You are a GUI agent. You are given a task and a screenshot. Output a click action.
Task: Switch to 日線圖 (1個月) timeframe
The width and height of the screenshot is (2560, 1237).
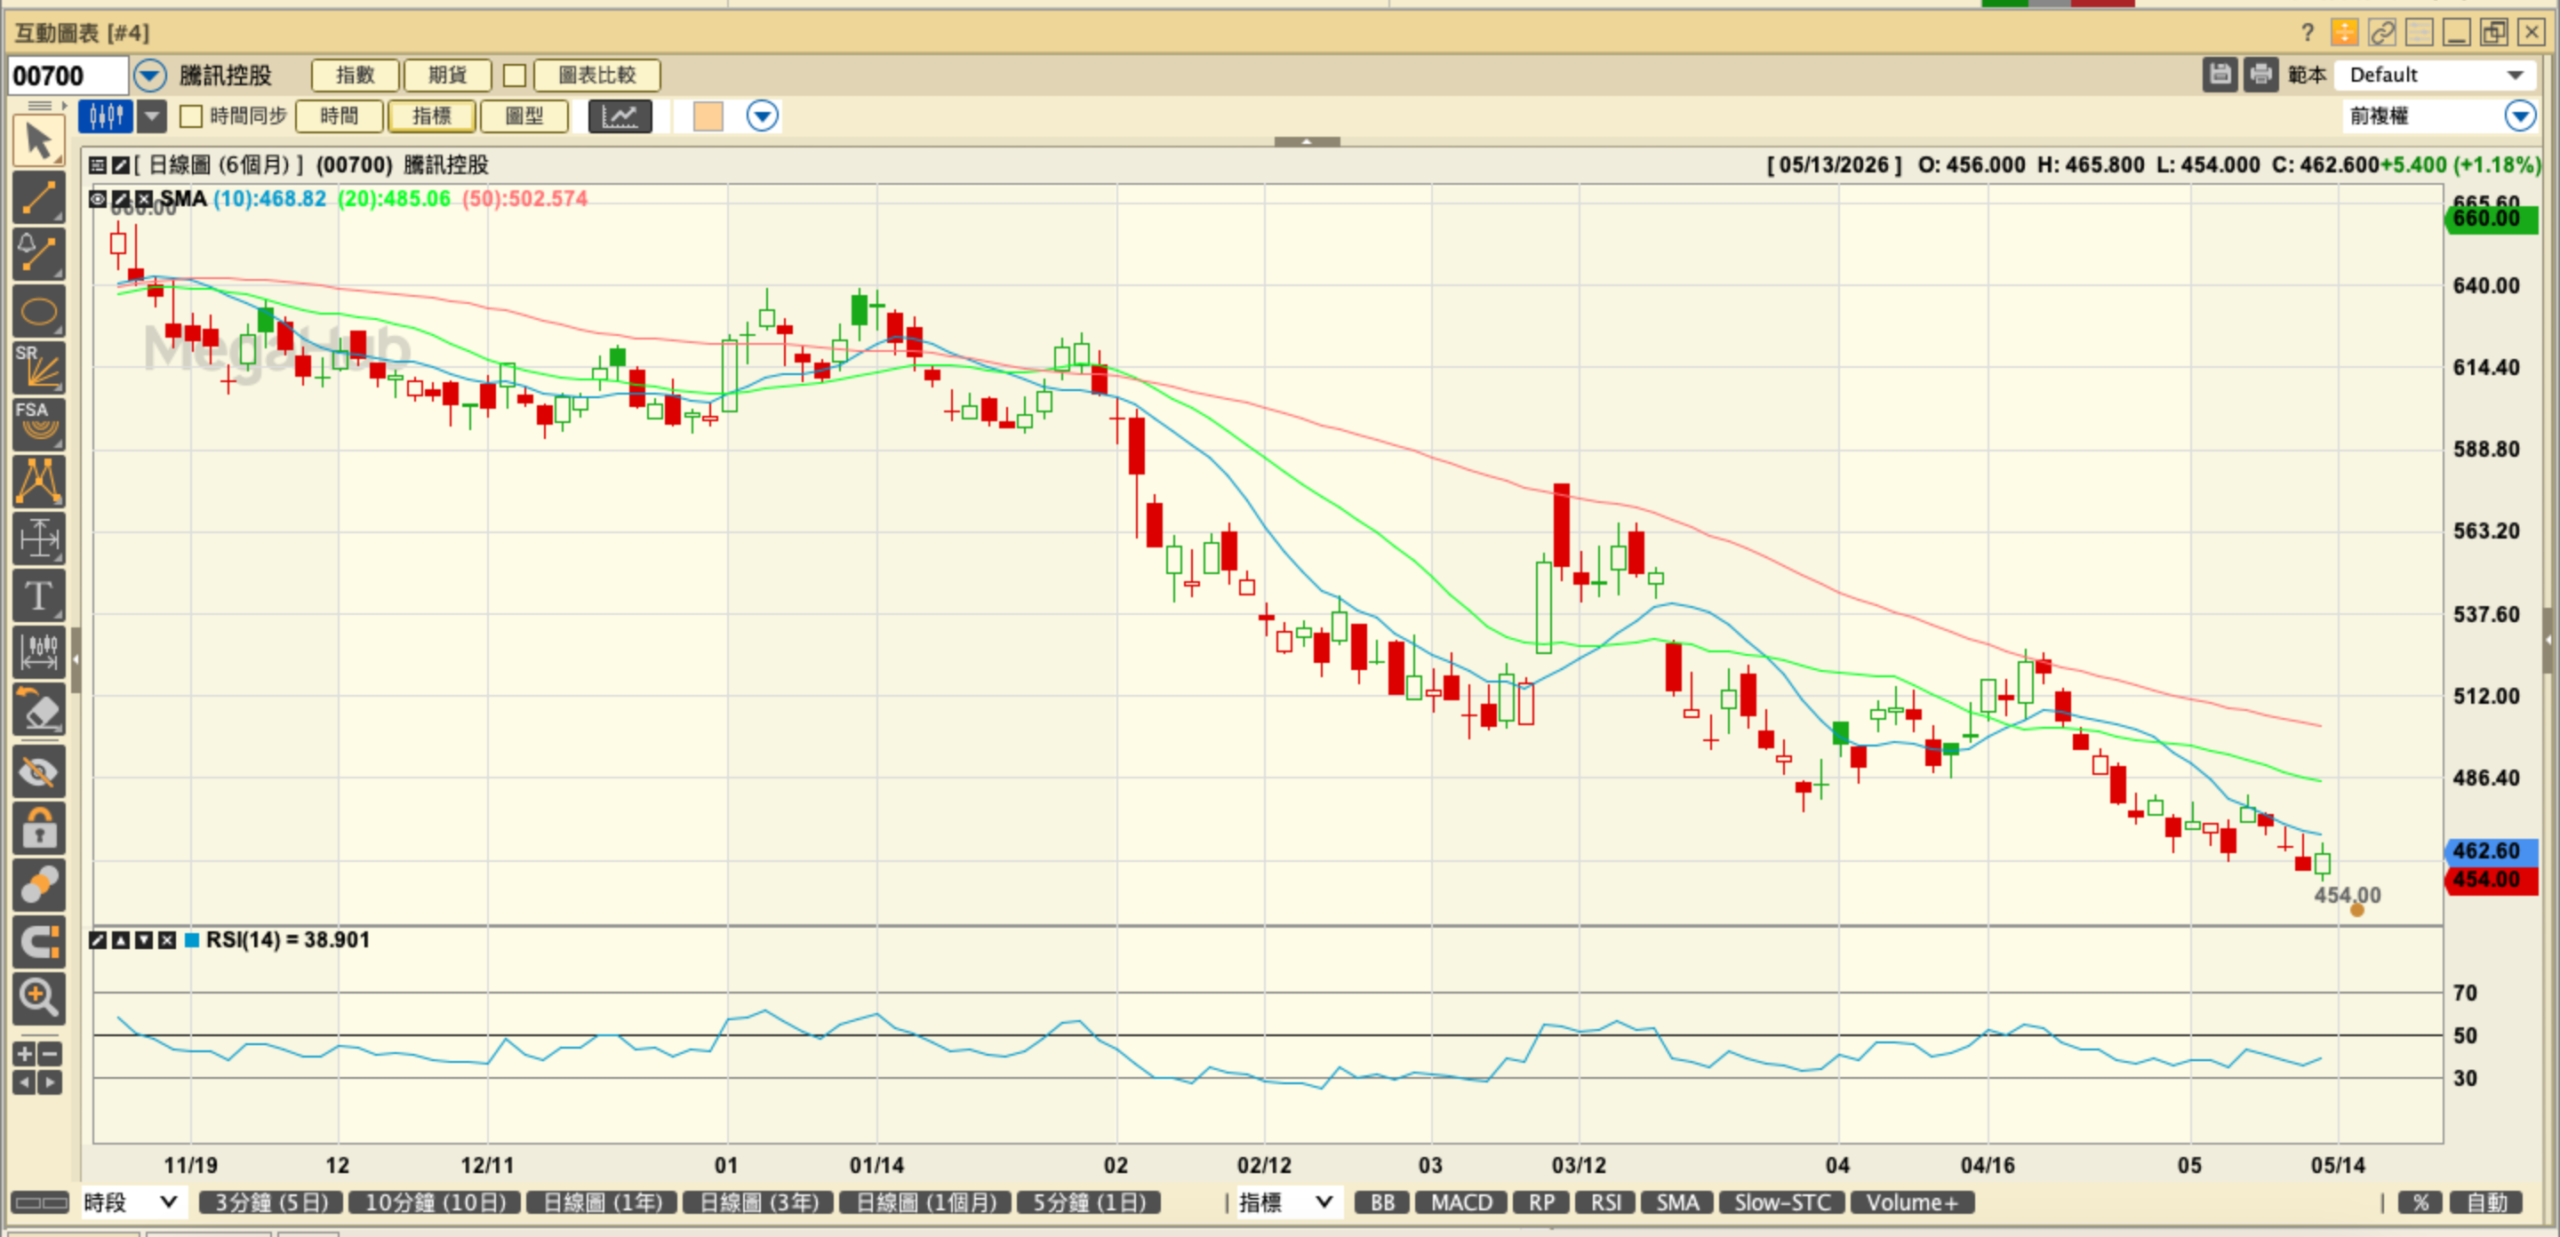(x=925, y=1202)
